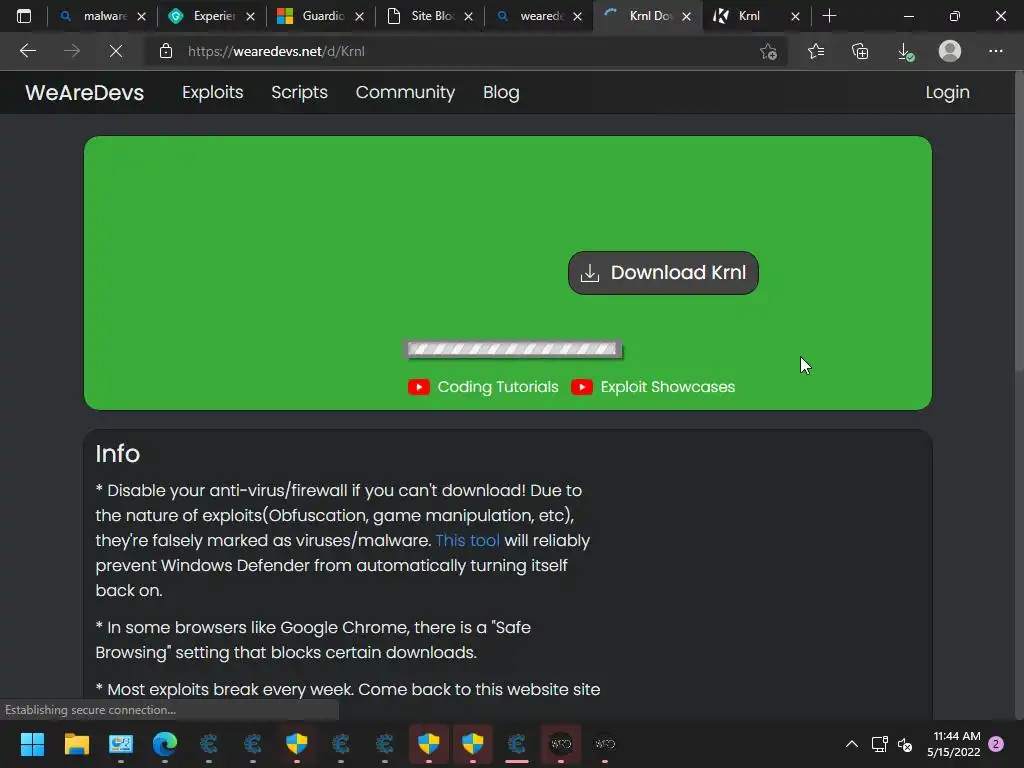This screenshot has width=1024, height=768.
Task: Close the Guardio tab
Action: 359,16
